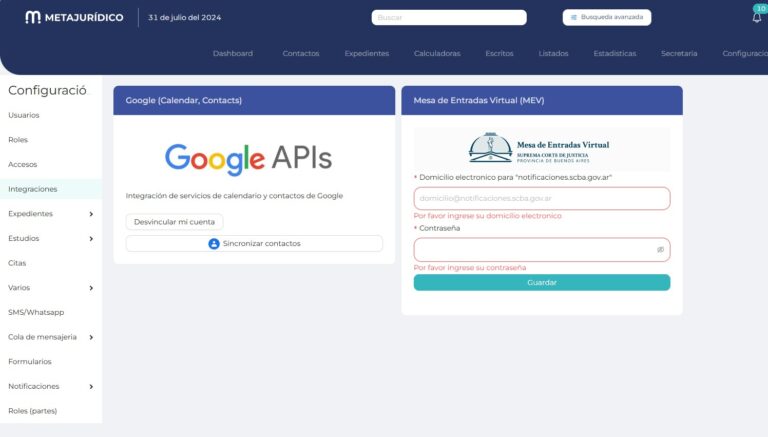This screenshot has width=768, height=437.
Task: Click the Integración de servicios de calendario description
Action: click(x=234, y=196)
